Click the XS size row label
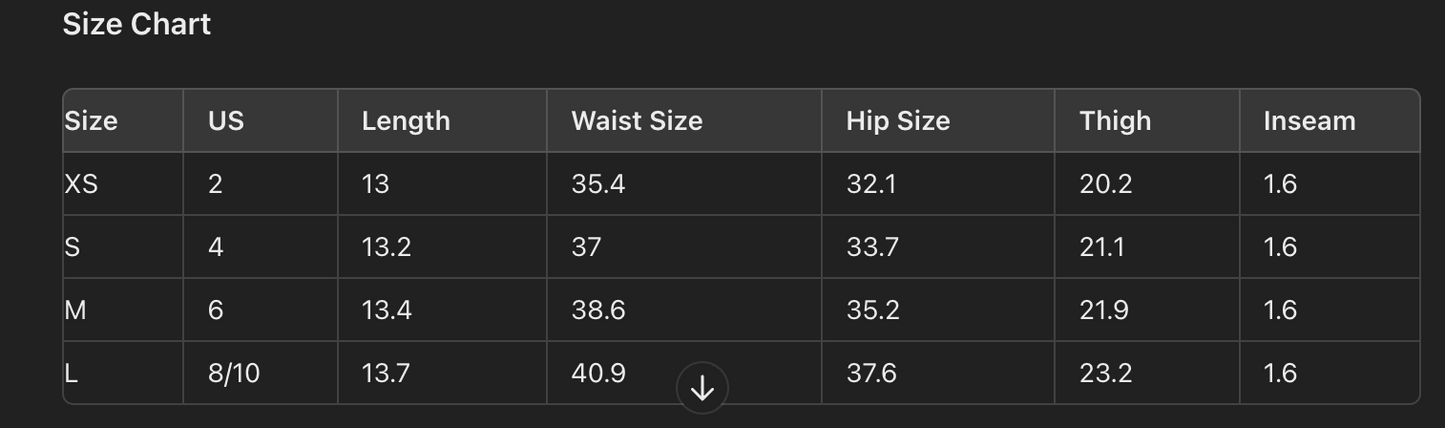Screen dimensions: 1445x428 (x=81, y=184)
